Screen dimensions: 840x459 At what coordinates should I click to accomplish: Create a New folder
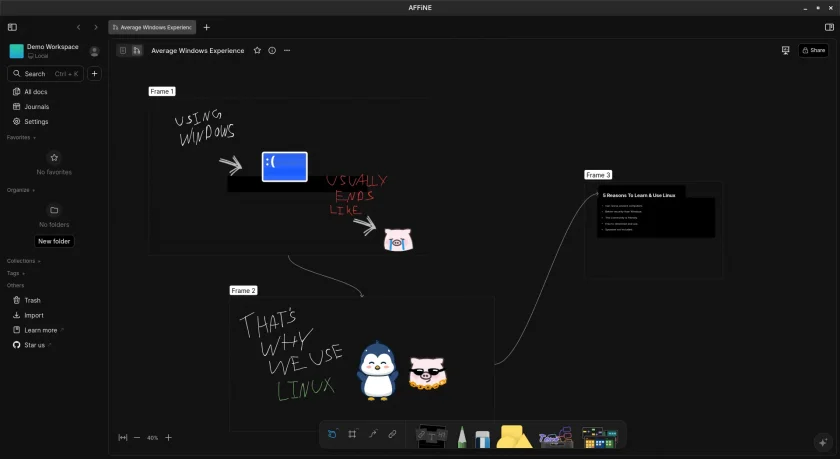click(x=54, y=241)
